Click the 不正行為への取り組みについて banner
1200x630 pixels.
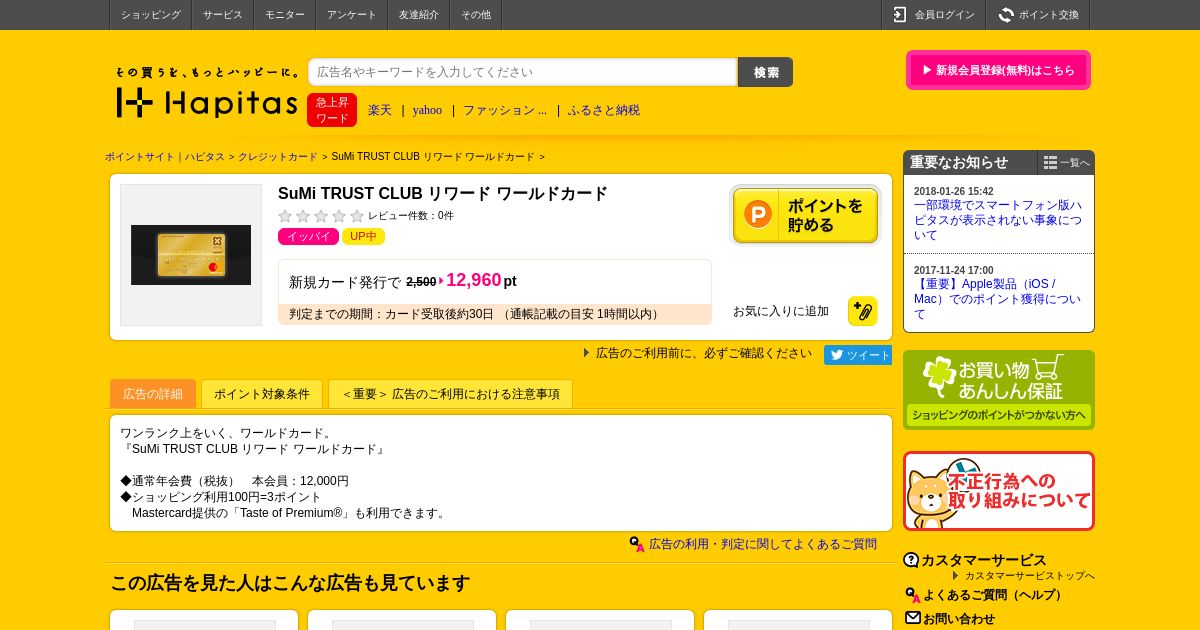(x=999, y=491)
